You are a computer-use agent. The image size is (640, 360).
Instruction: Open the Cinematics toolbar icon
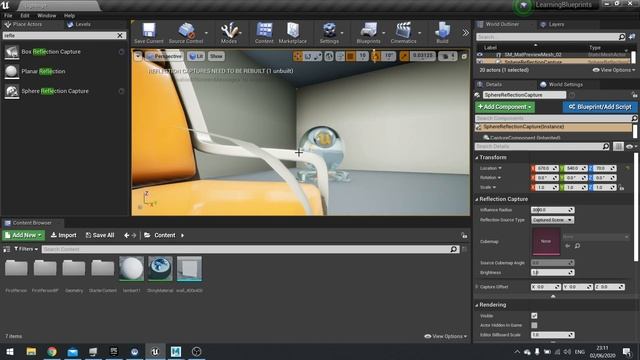403,33
